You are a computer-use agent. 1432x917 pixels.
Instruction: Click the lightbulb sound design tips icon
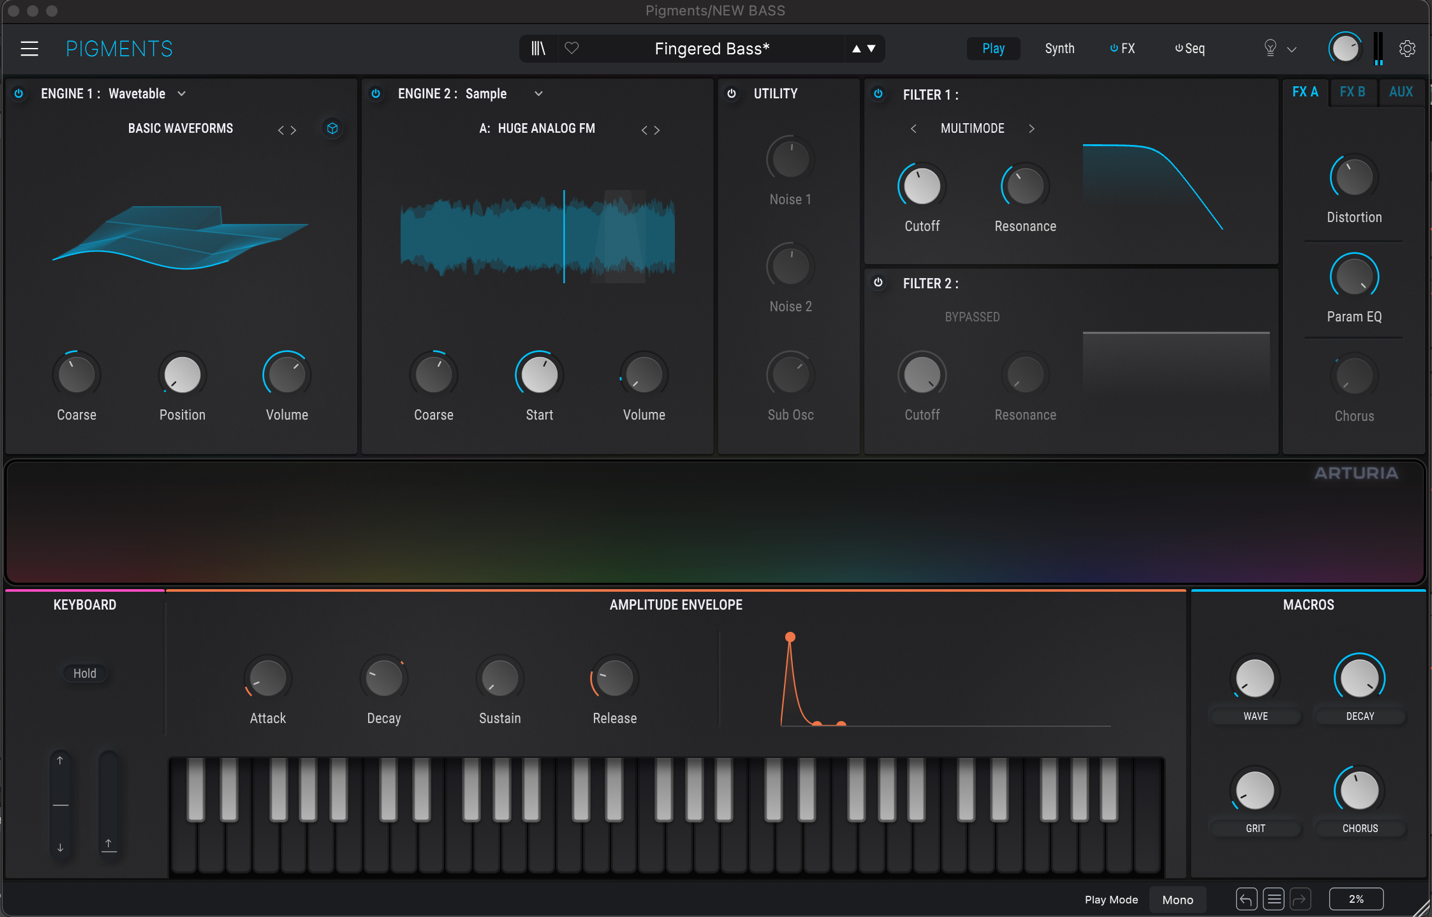[x=1270, y=48]
